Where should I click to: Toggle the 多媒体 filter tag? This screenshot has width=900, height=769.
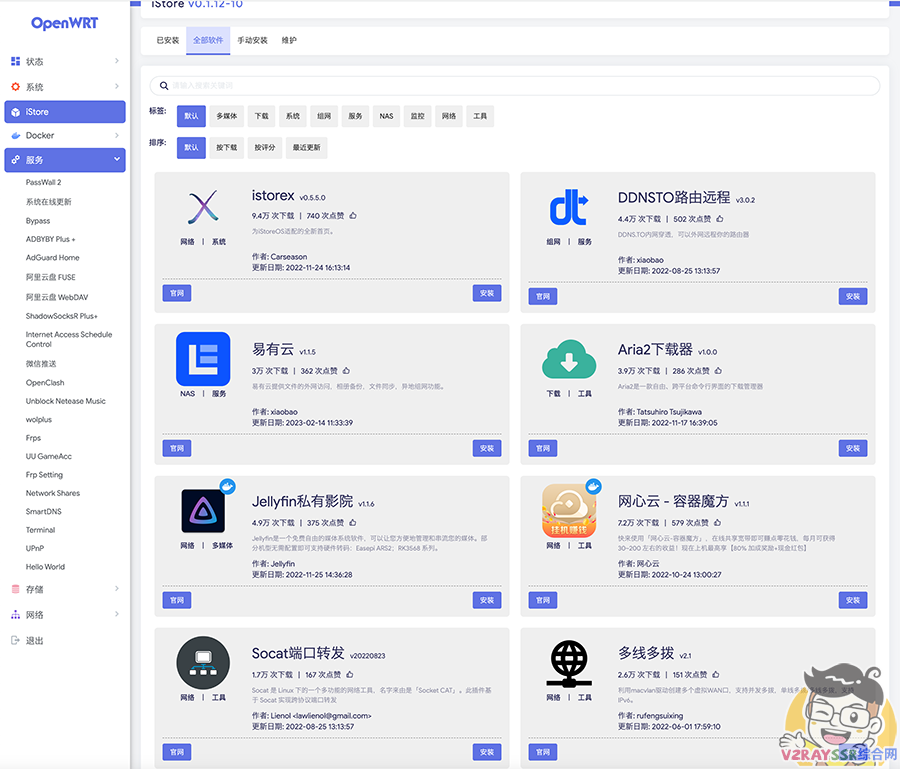click(222, 116)
